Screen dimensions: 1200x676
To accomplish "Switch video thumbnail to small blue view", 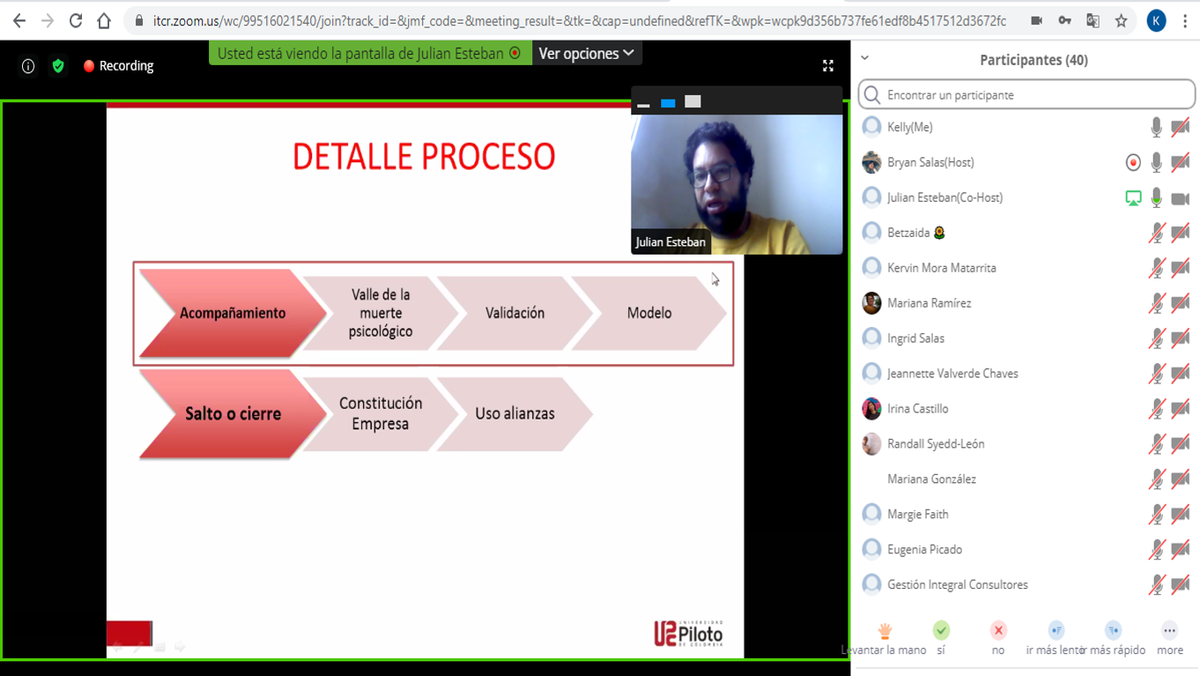I will 668,103.
